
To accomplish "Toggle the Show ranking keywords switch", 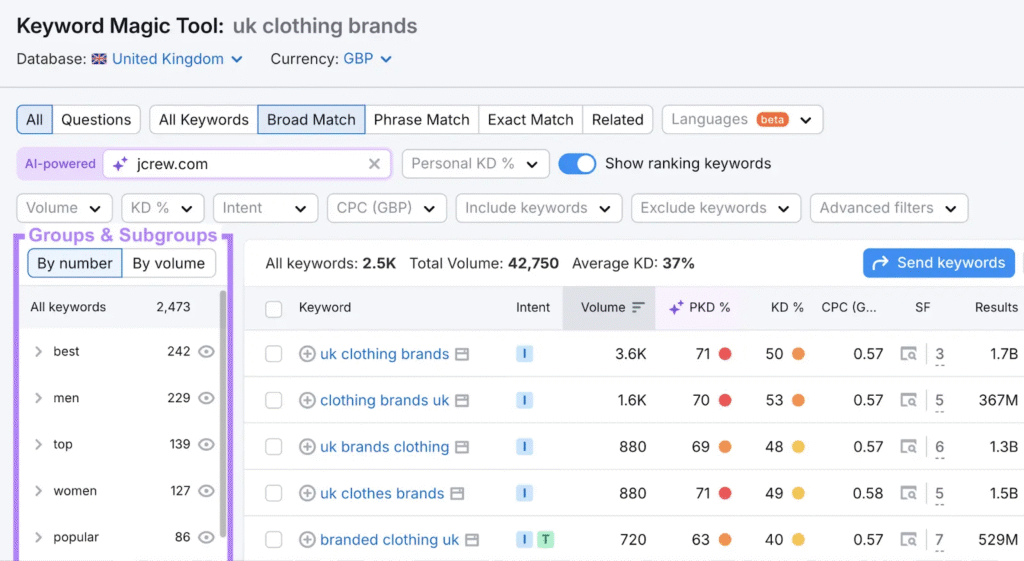I will [577, 164].
